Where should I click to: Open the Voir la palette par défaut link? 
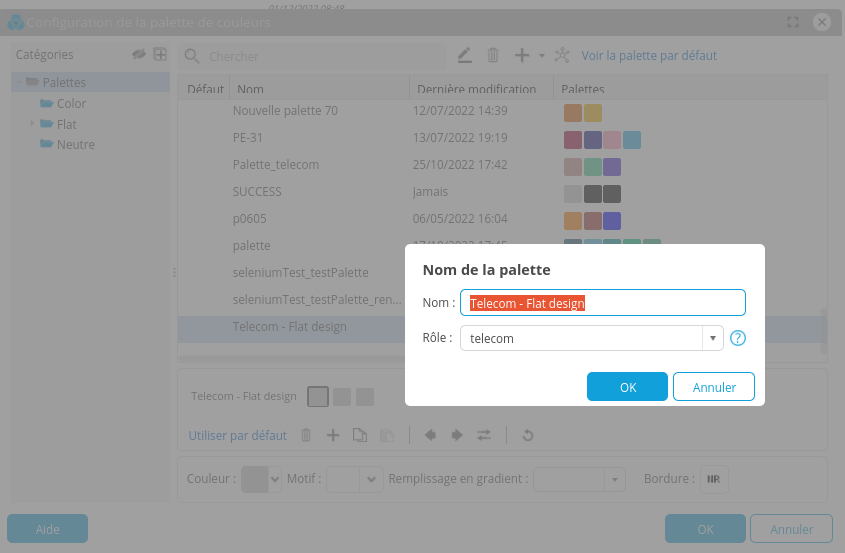pos(649,56)
